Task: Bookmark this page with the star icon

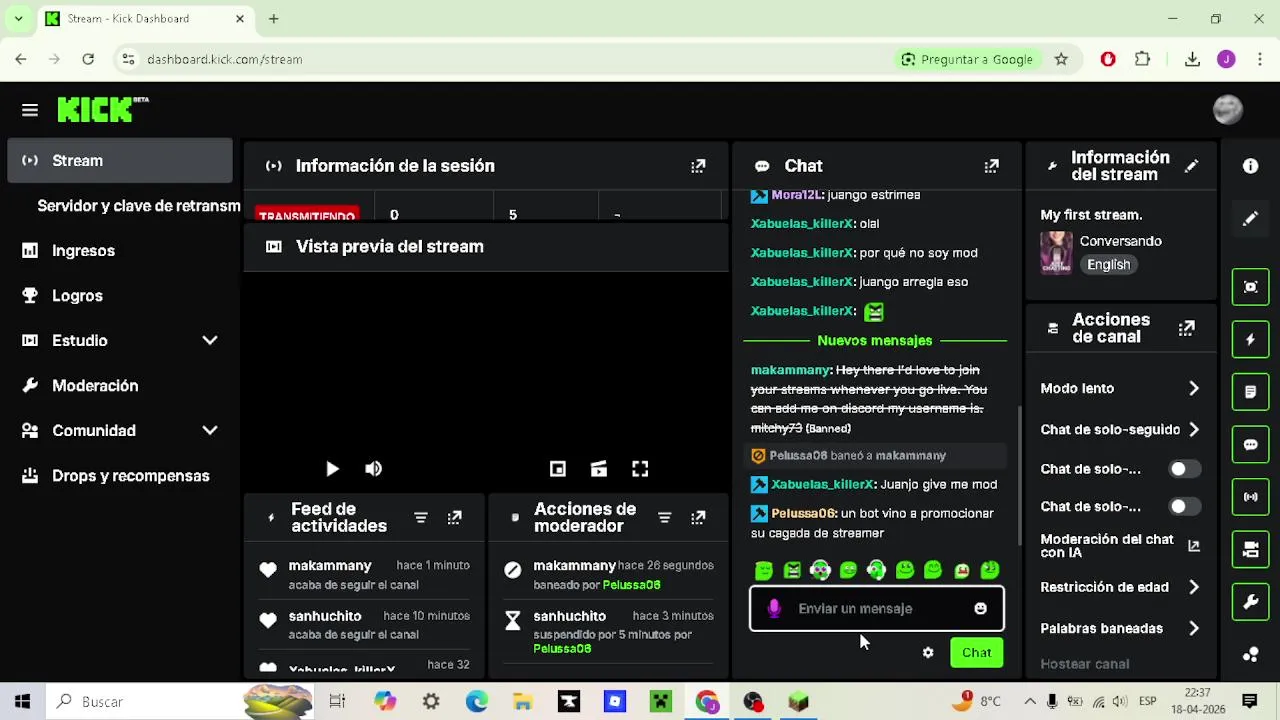Action: pos(1061,59)
